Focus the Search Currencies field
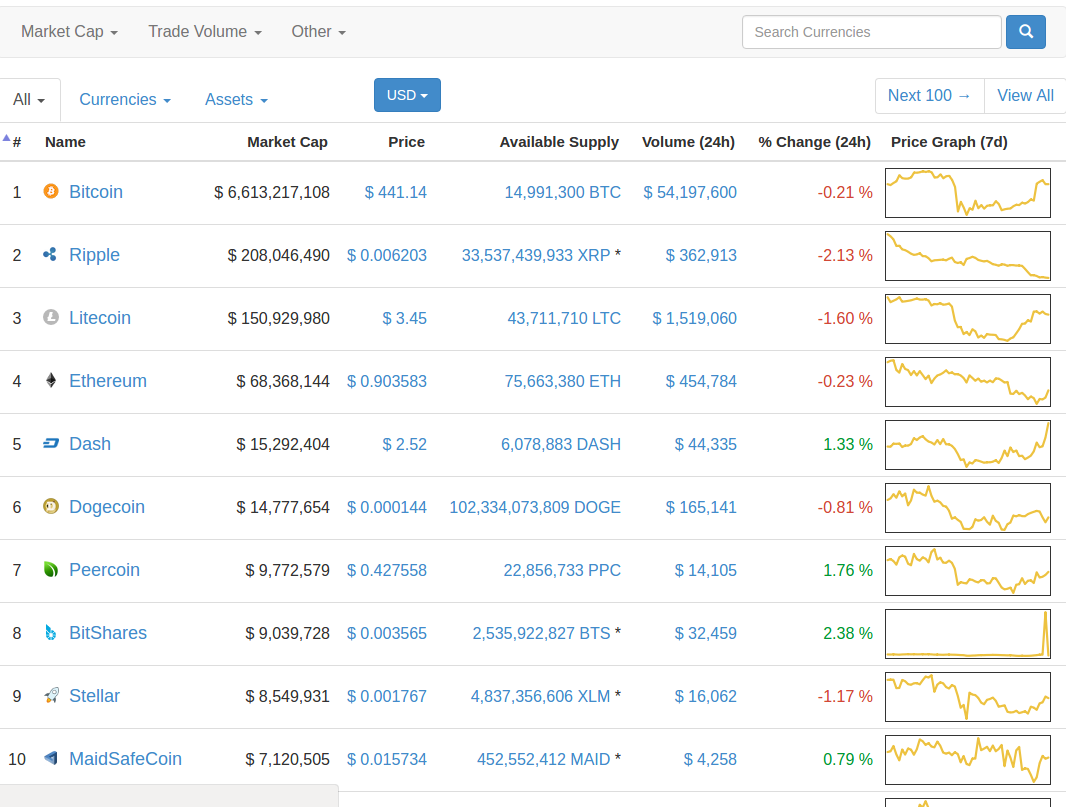The width and height of the screenshot is (1066, 807). click(x=871, y=32)
